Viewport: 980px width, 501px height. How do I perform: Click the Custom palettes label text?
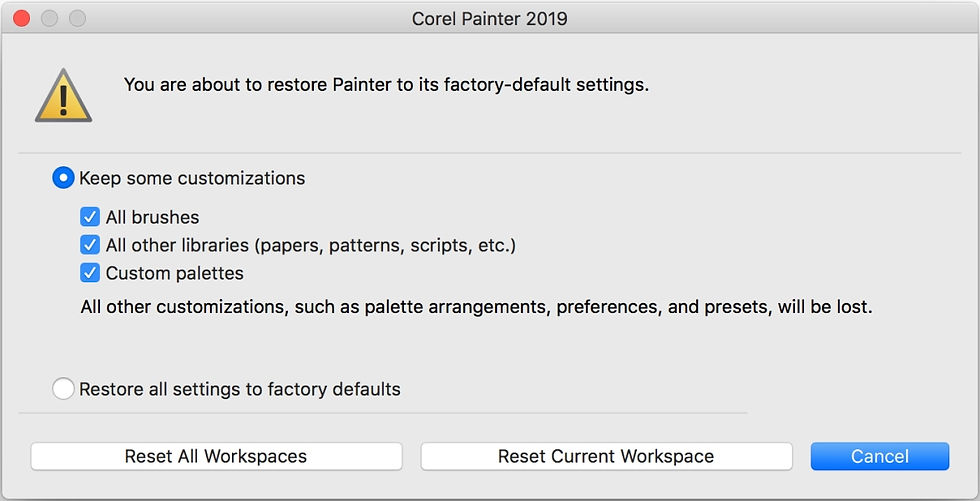(174, 273)
